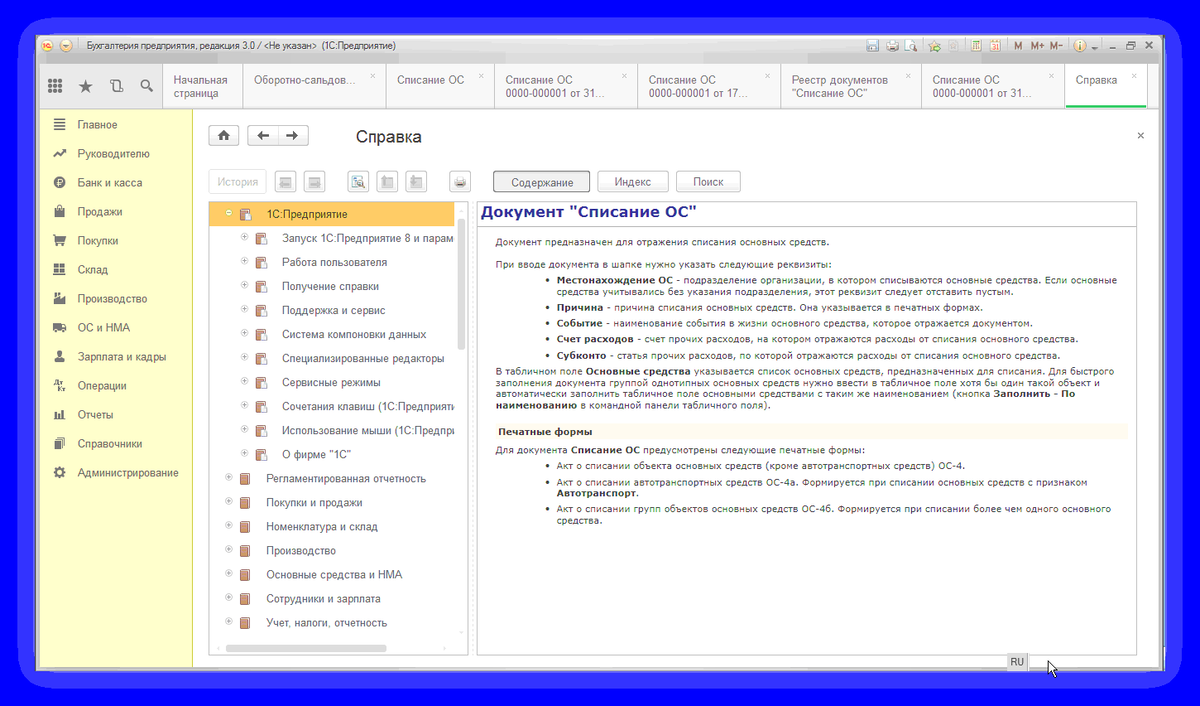
Task: Go to the next help topic icon
Action: click(x=416, y=182)
